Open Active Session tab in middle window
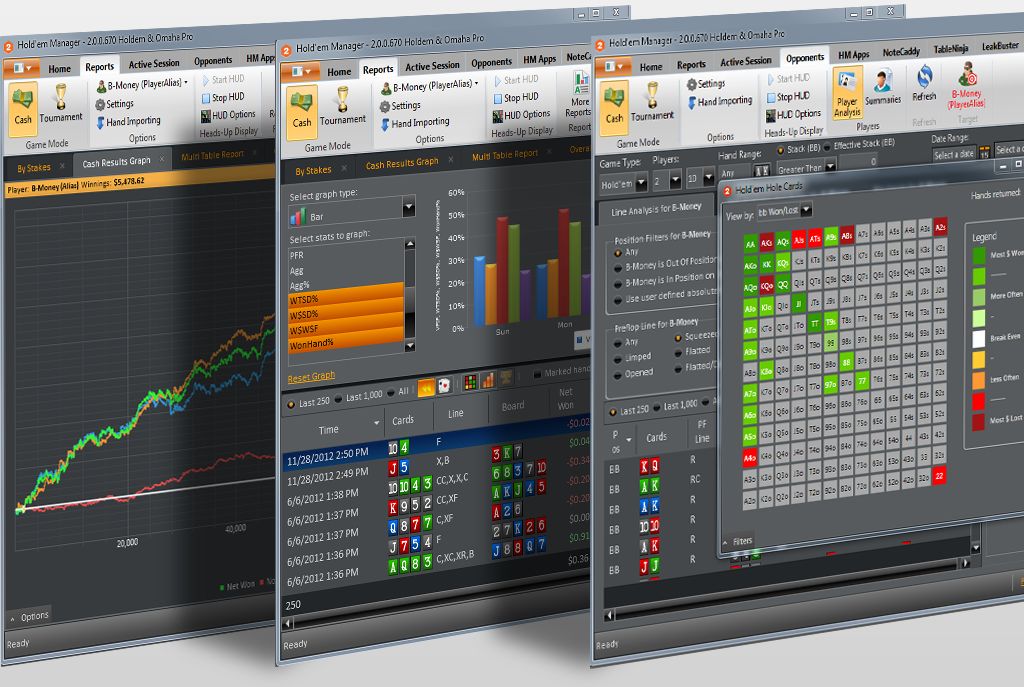The image size is (1024, 687). [x=432, y=66]
